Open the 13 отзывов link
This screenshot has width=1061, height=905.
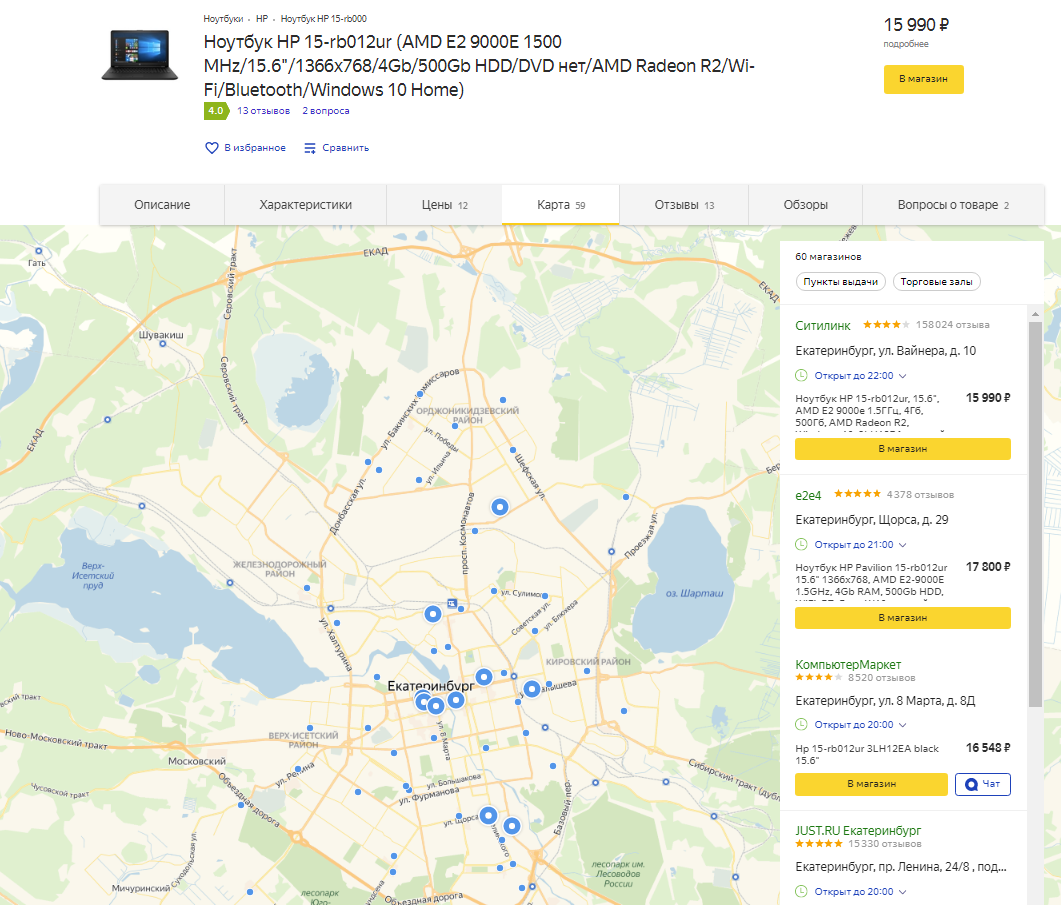pos(263,111)
